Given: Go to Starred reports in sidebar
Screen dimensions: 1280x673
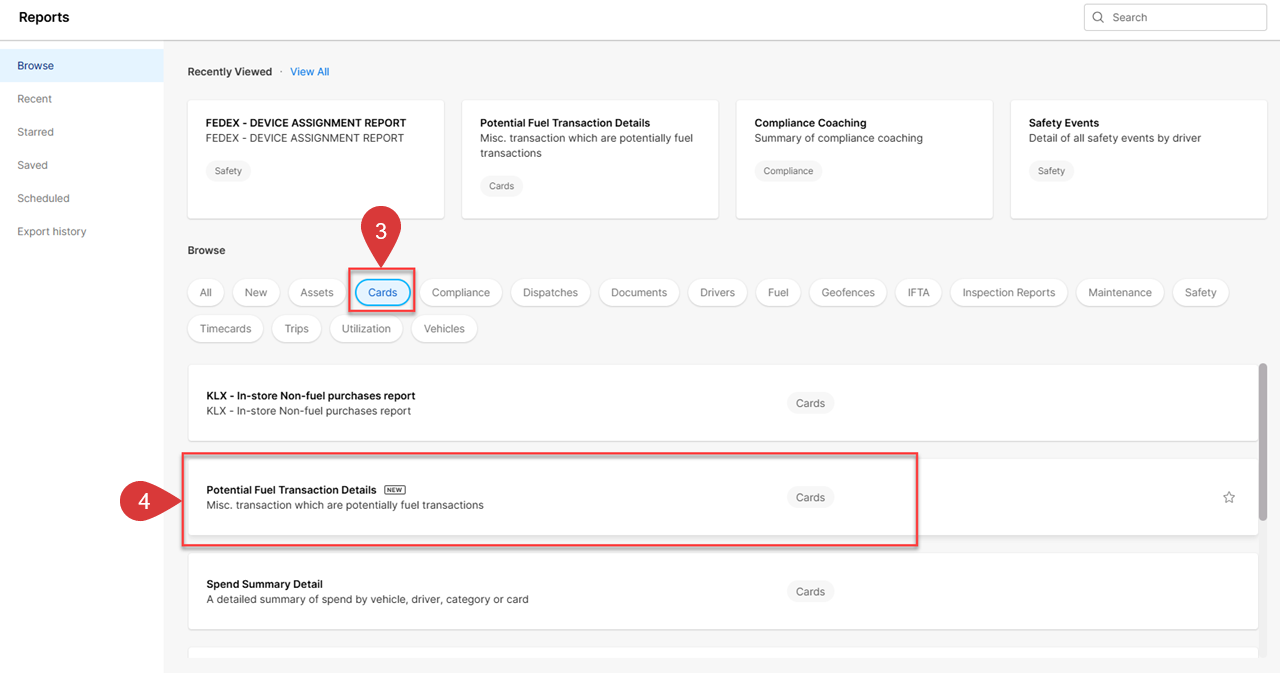Looking at the screenshot, I should [36, 132].
